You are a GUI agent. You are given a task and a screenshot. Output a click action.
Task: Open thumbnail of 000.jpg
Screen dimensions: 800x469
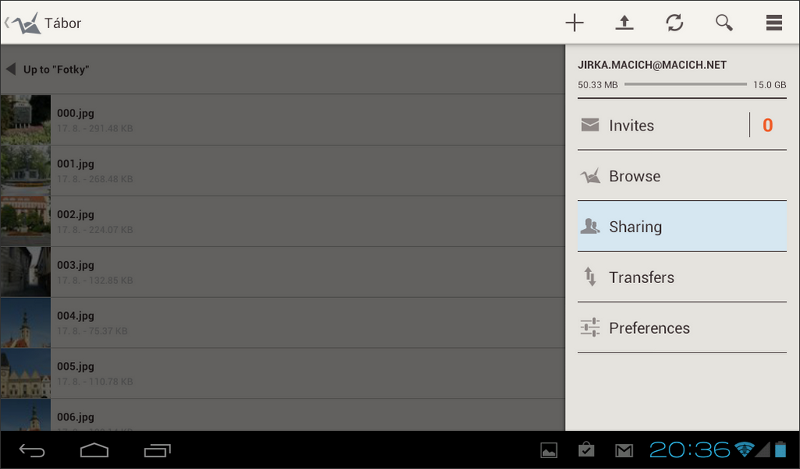tap(26, 120)
